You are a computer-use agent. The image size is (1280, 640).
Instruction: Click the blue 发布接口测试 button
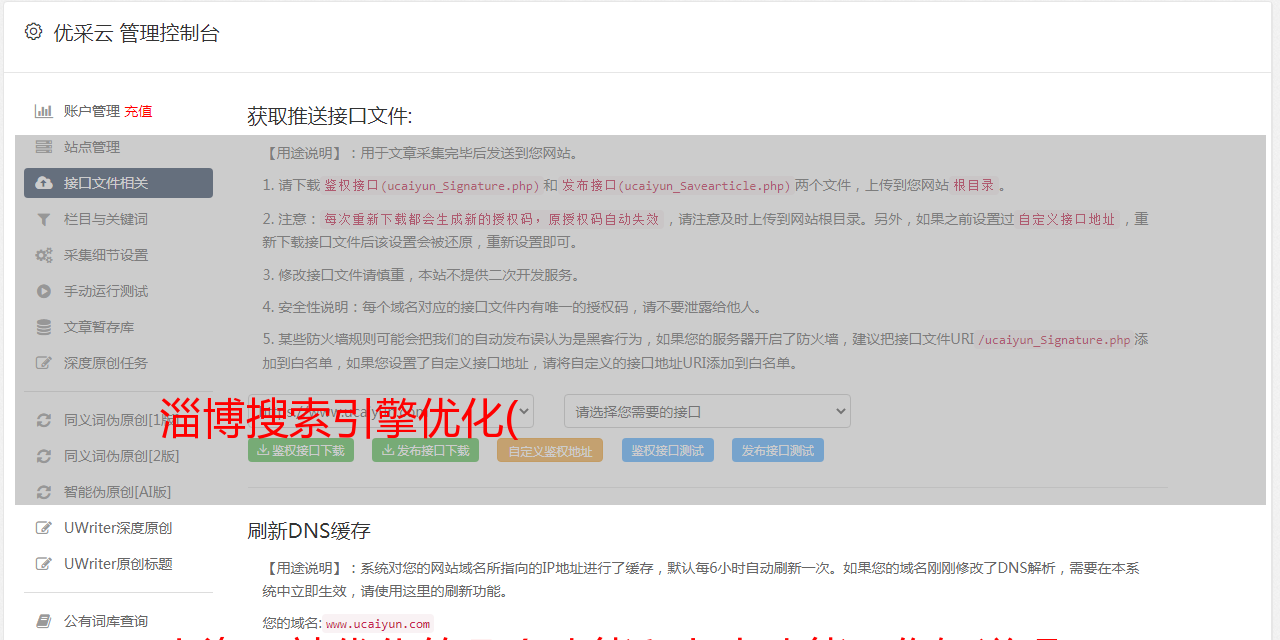778,450
